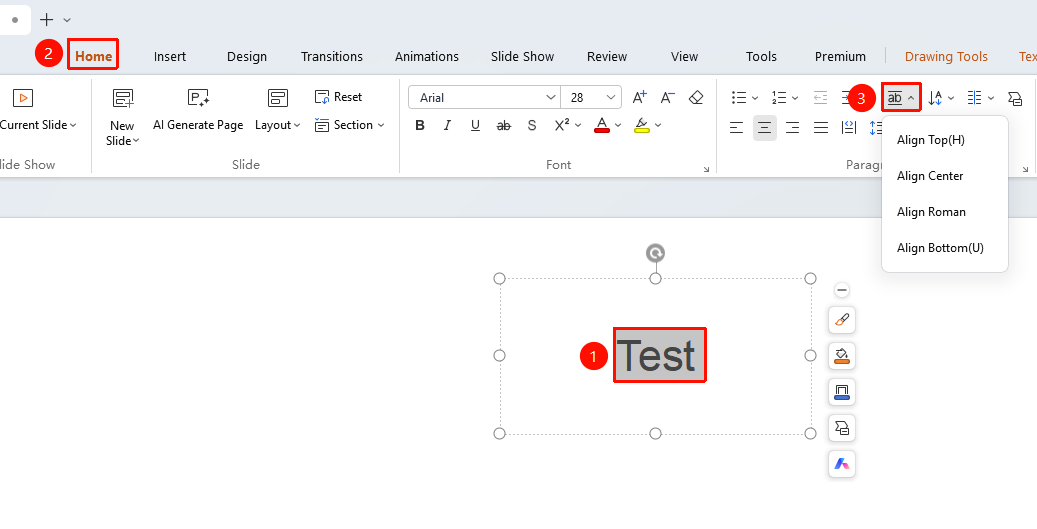Switch to the Design tab
1037x529 pixels.
pos(247,56)
